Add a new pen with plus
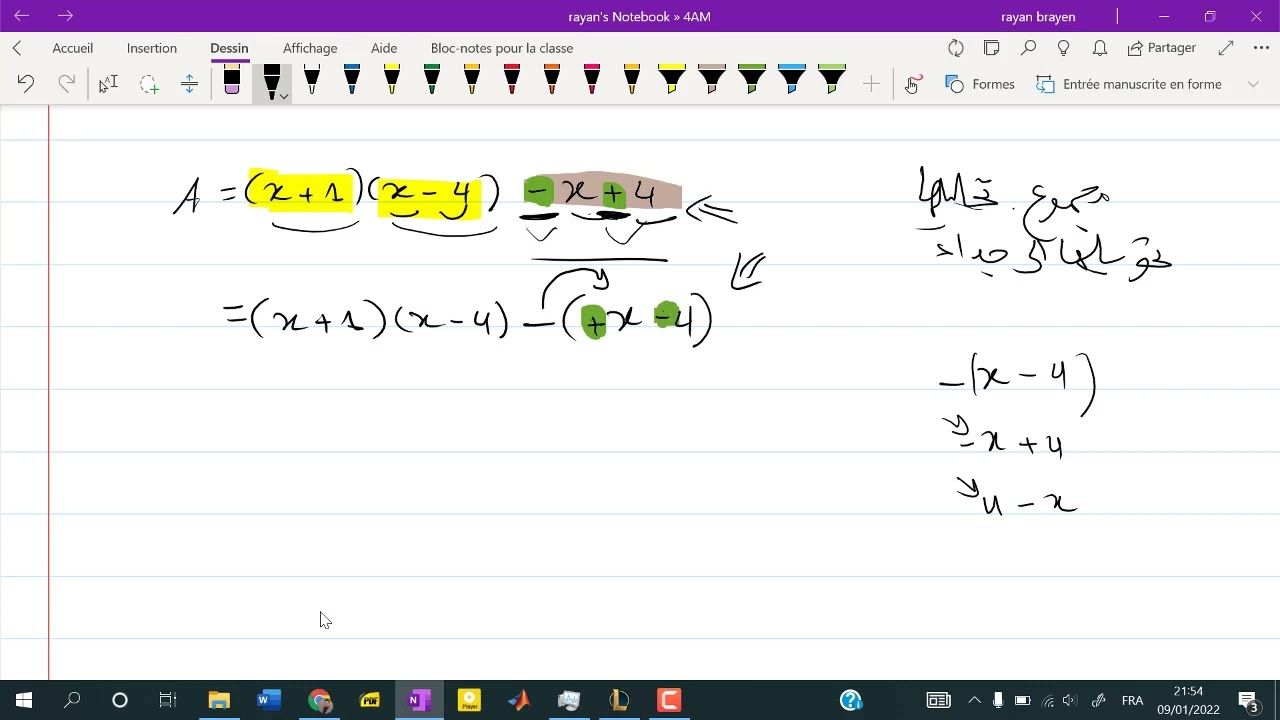Viewport: 1280px width, 720px height. point(871,85)
